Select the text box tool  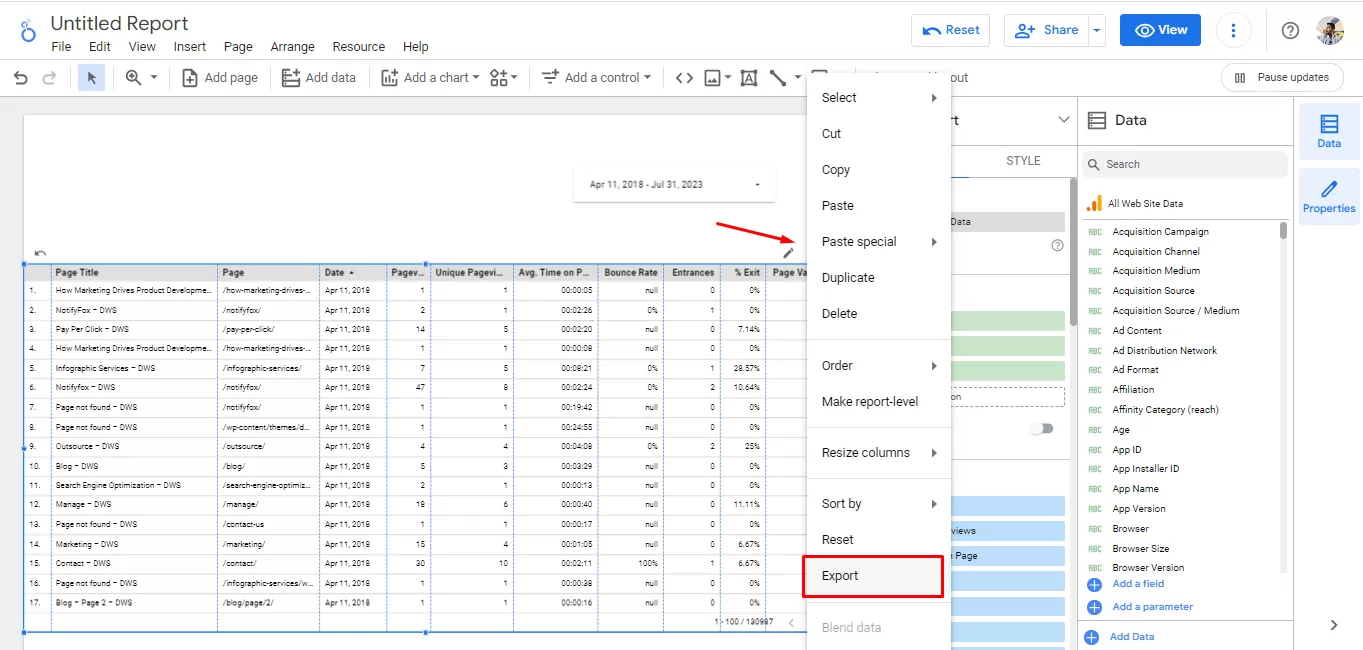coord(748,78)
